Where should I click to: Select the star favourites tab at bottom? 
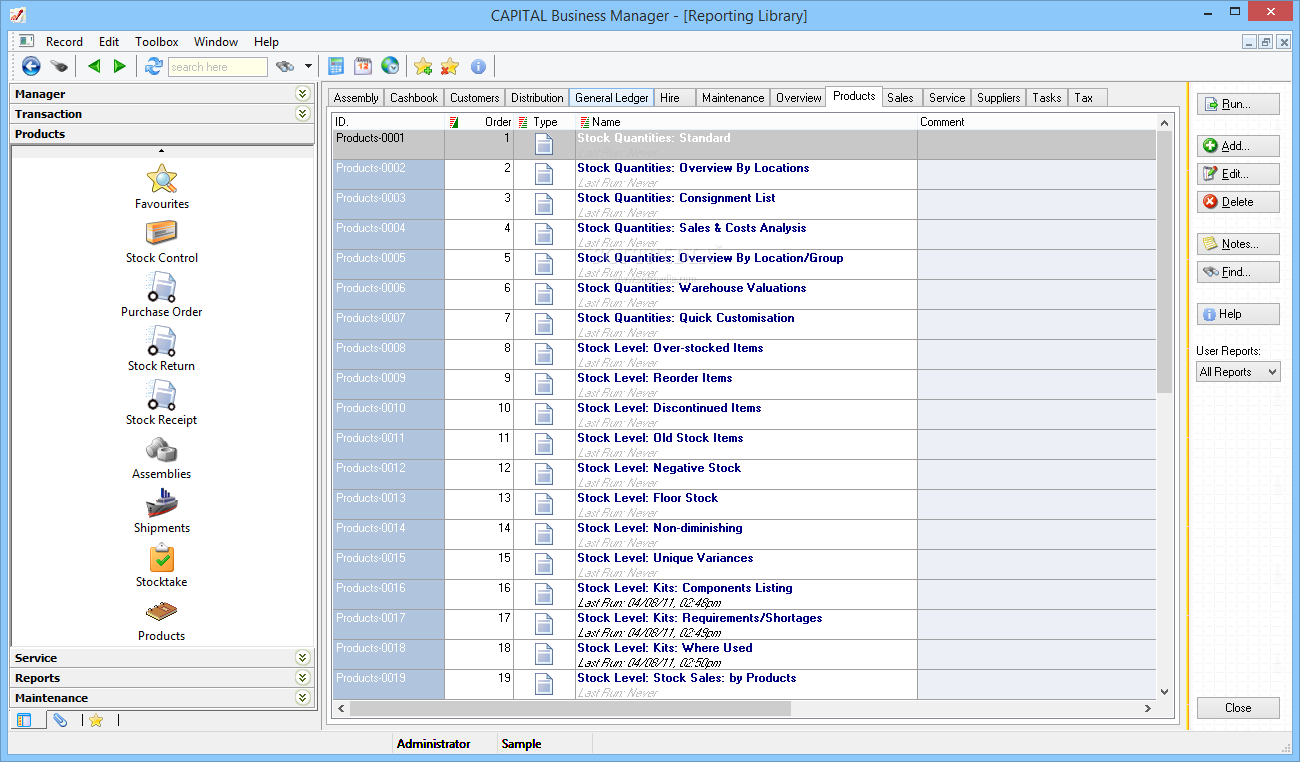click(96, 720)
